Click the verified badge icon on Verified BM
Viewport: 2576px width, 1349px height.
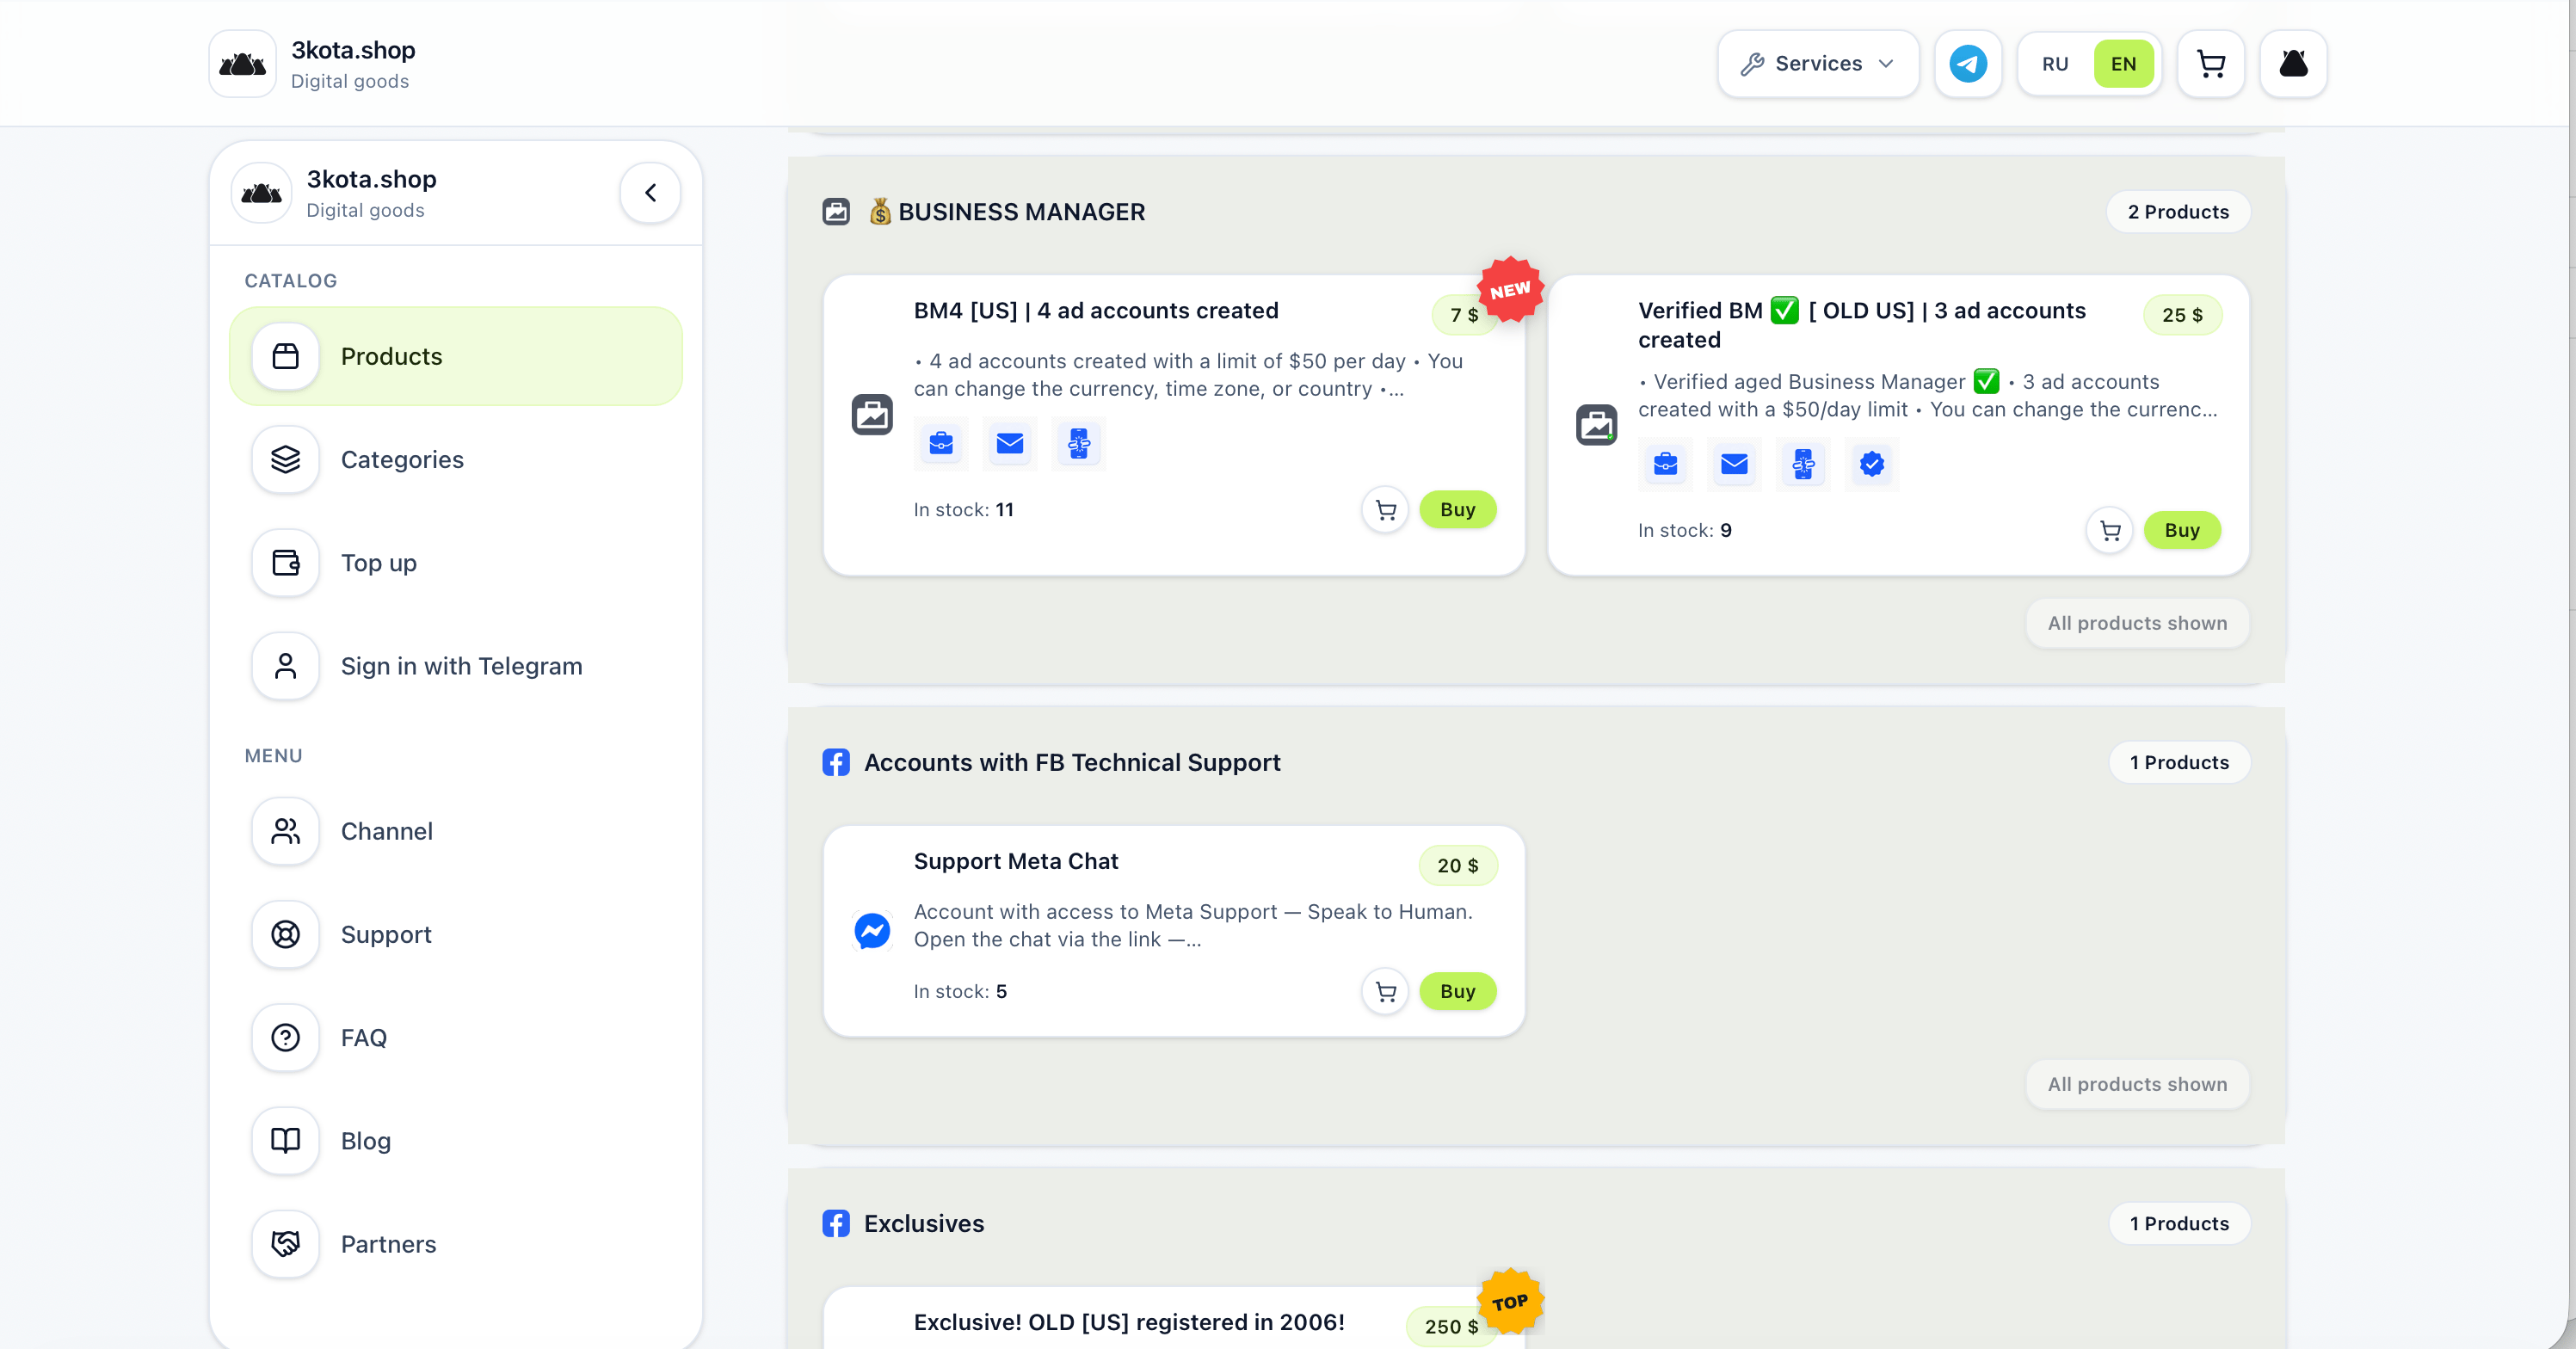pyautogui.click(x=1871, y=464)
